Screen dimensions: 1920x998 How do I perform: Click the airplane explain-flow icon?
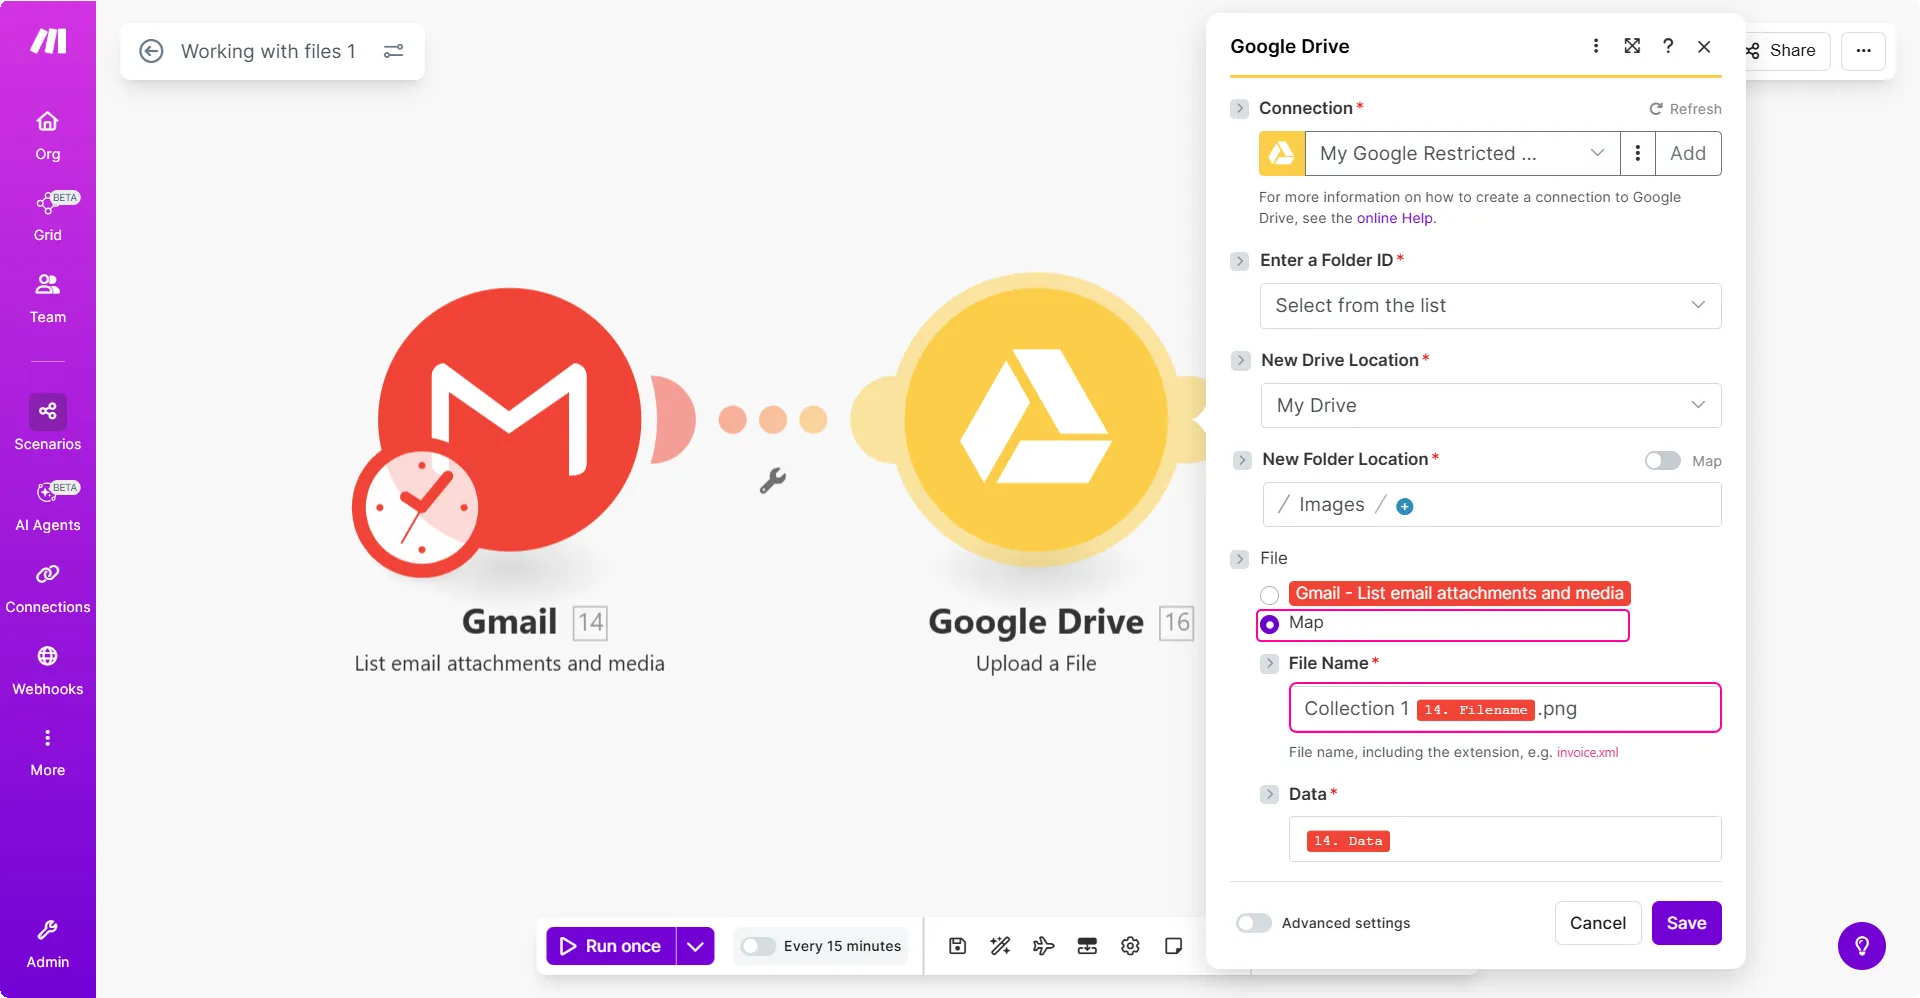pyautogui.click(x=1043, y=946)
